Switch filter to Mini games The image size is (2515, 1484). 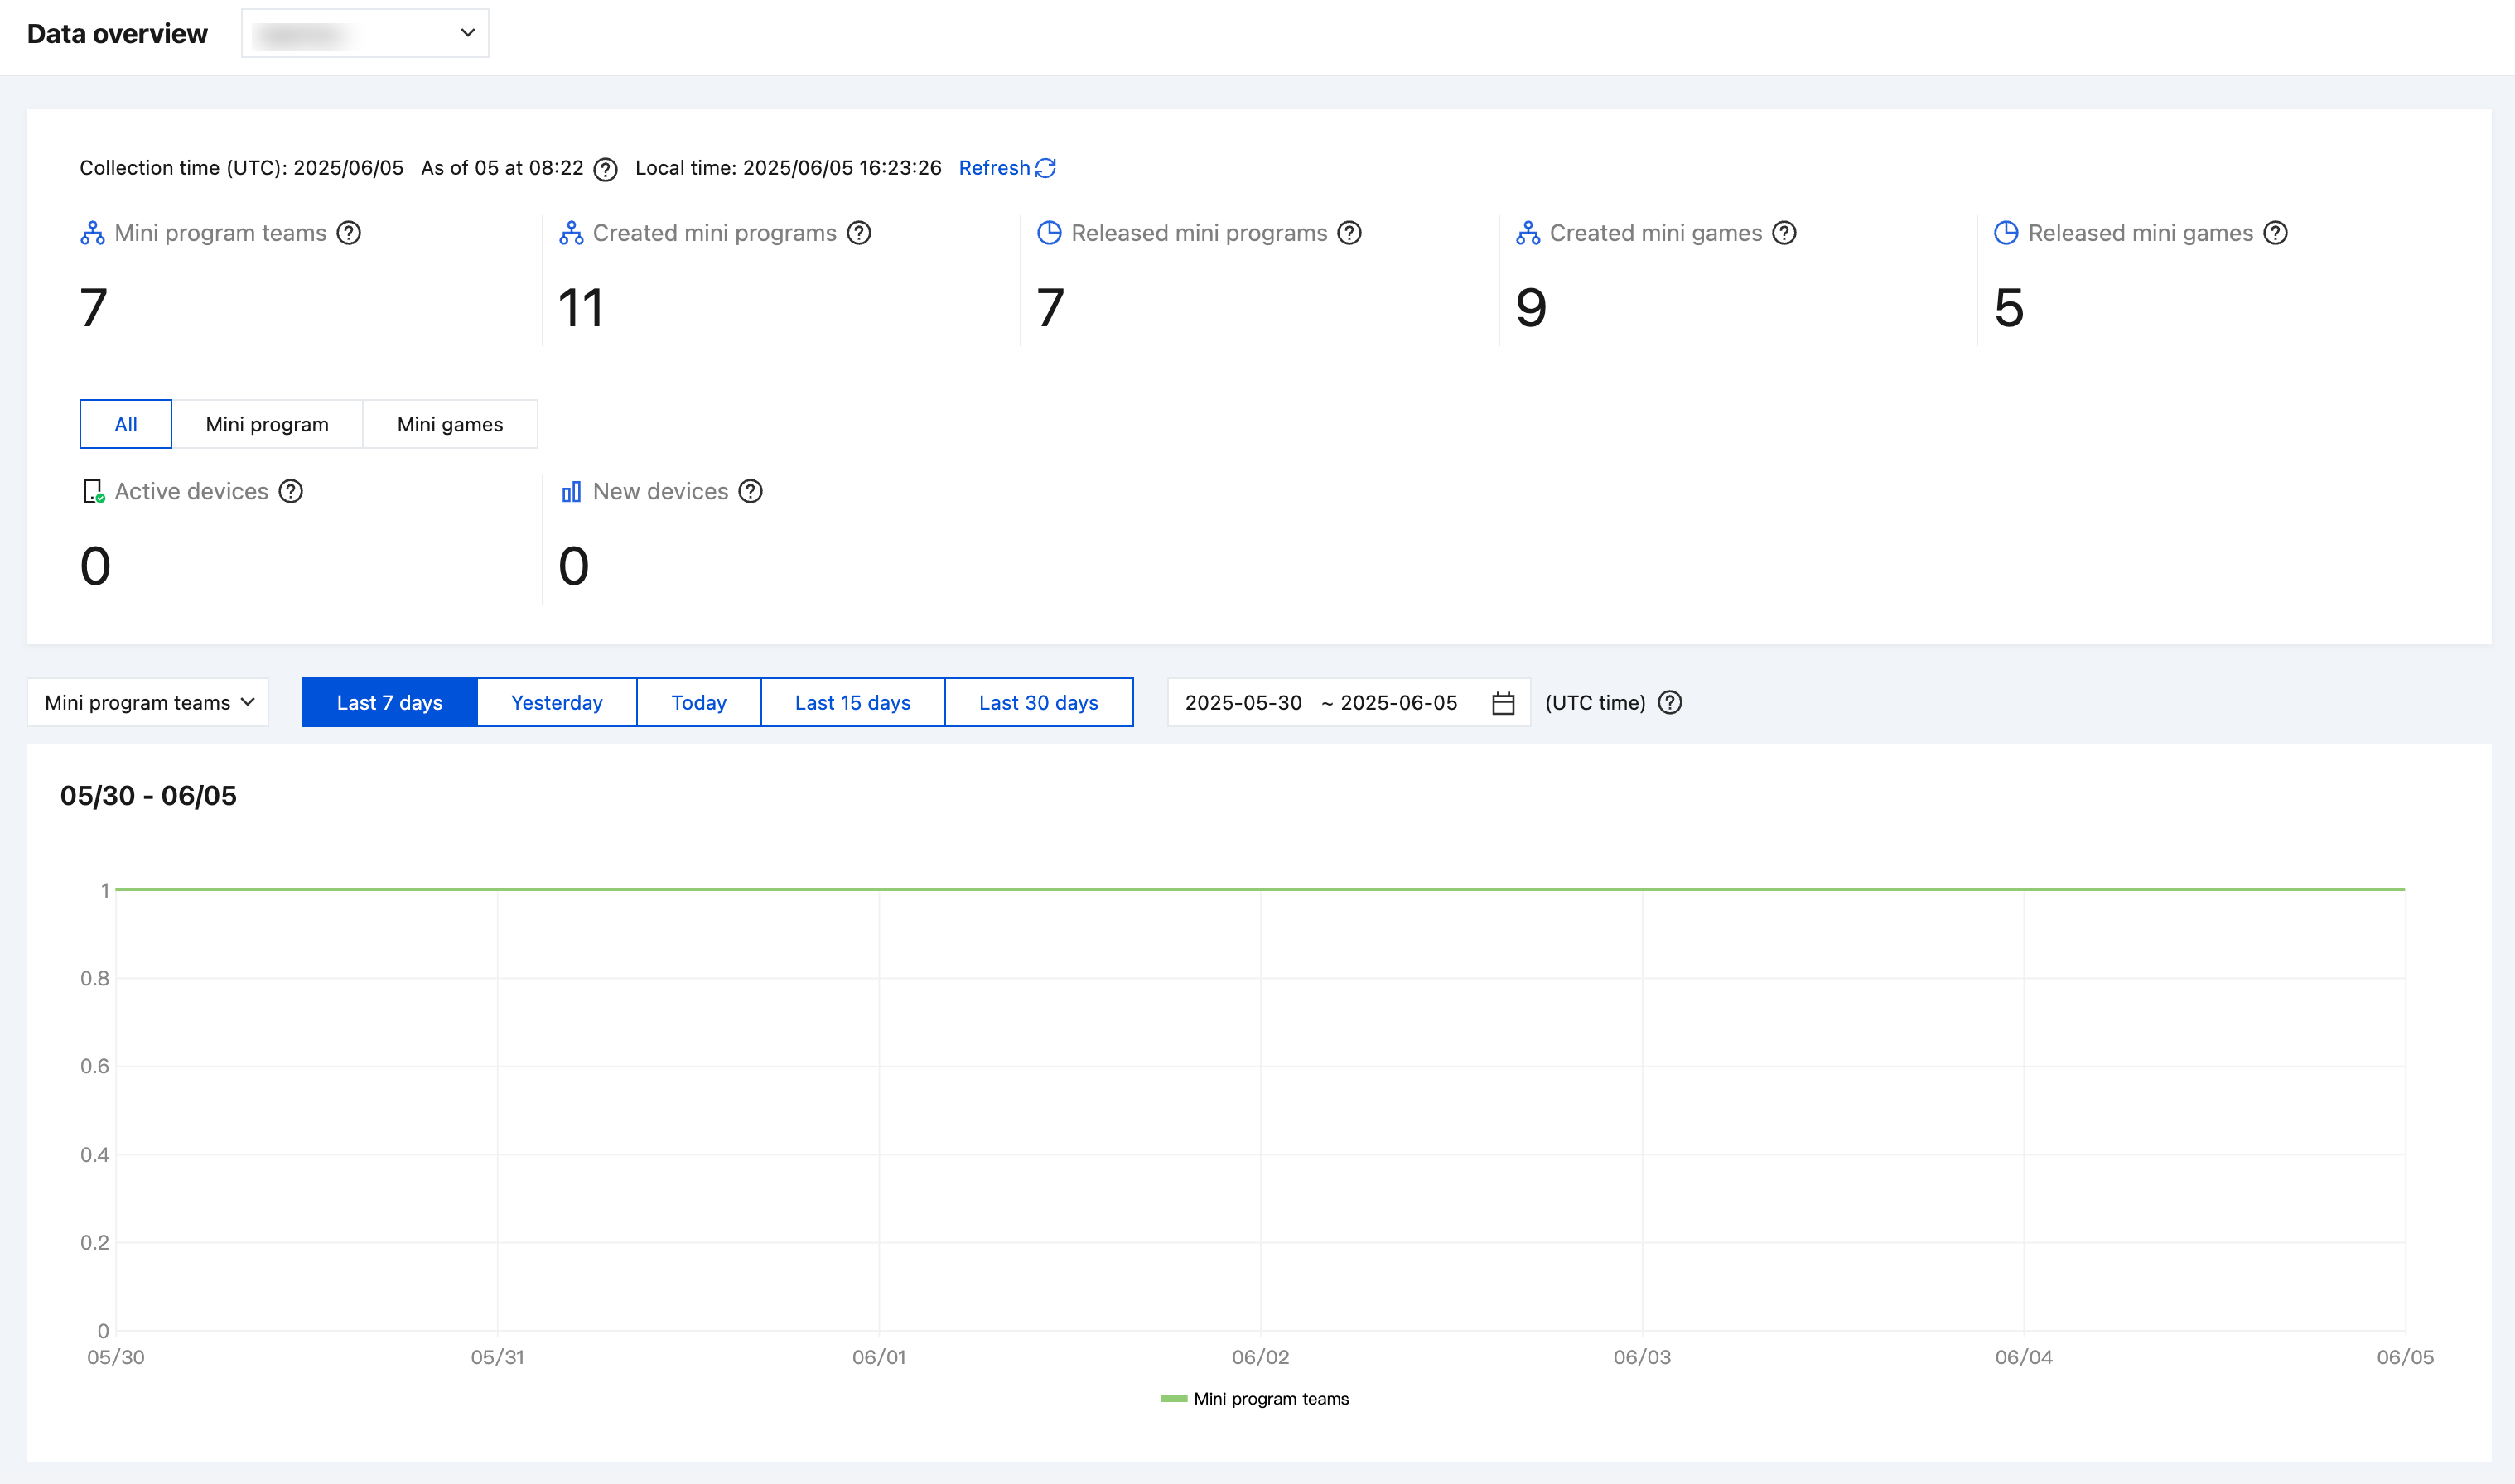tap(450, 424)
